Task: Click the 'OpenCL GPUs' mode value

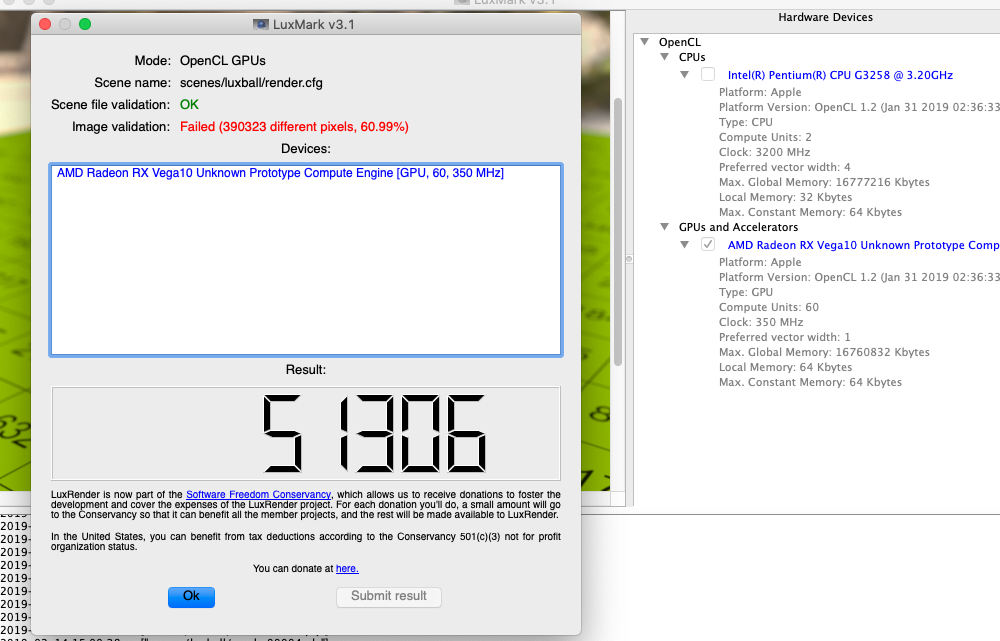Action: click(223, 61)
